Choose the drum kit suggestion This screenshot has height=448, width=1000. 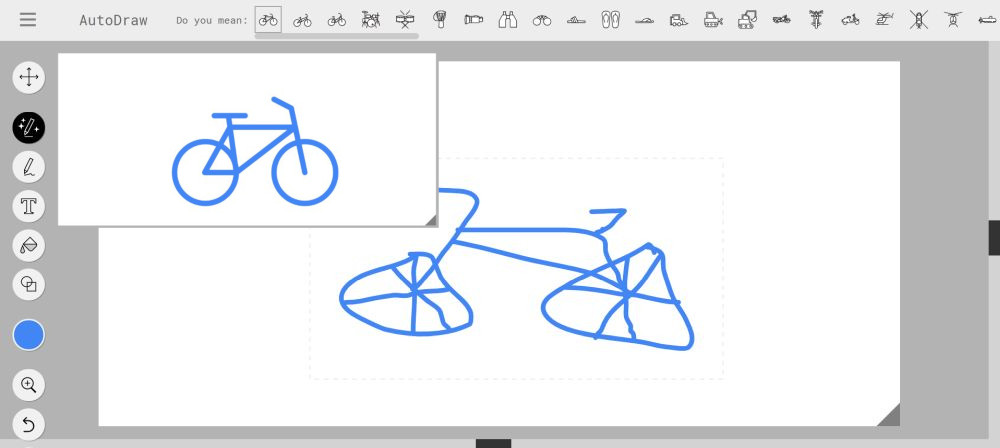371,19
